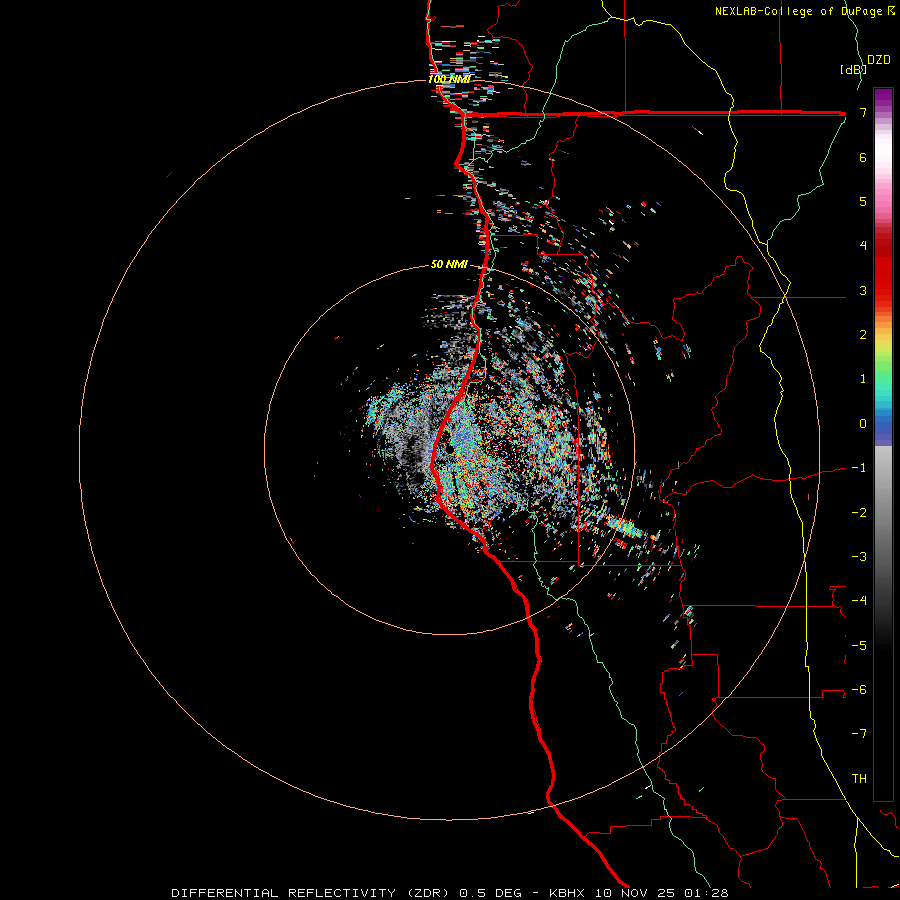
Task: Click the [dB] units label
Action: pos(853,69)
